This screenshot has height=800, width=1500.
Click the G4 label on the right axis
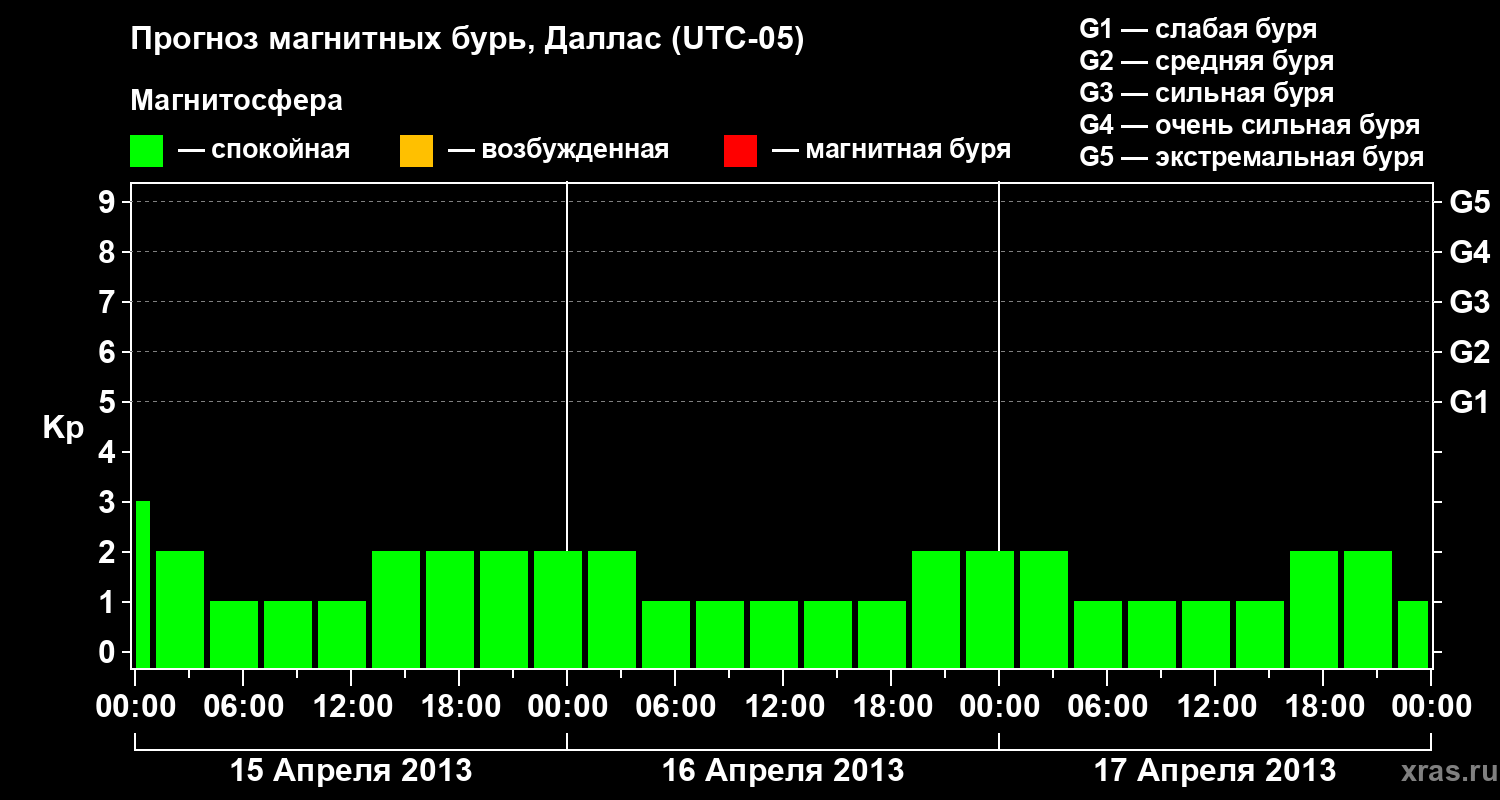pyautogui.click(x=1470, y=252)
